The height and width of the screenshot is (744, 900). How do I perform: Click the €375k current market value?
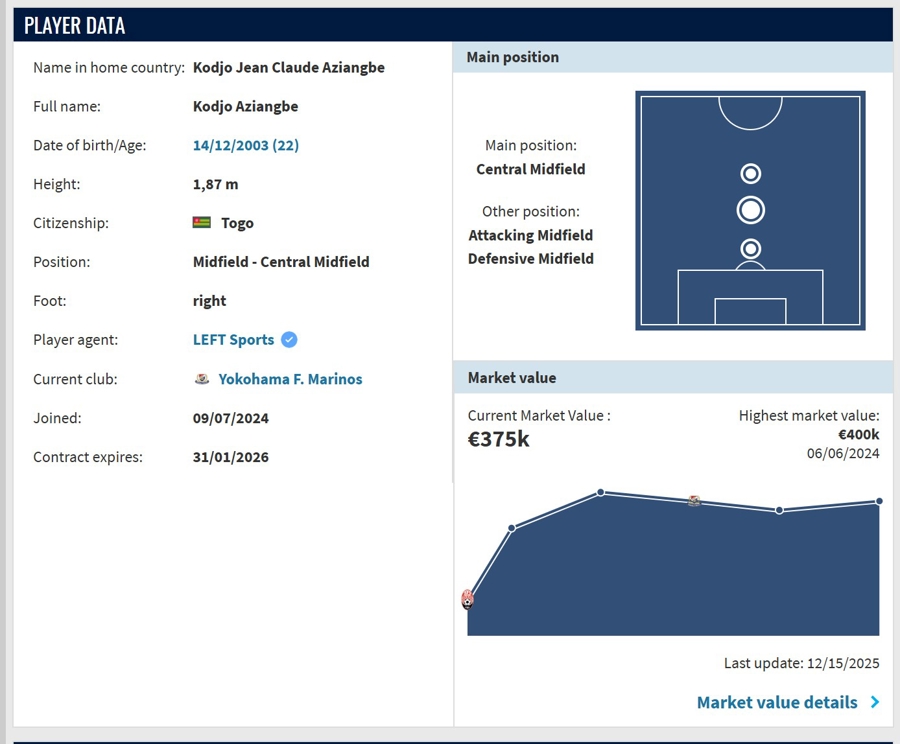tap(498, 438)
